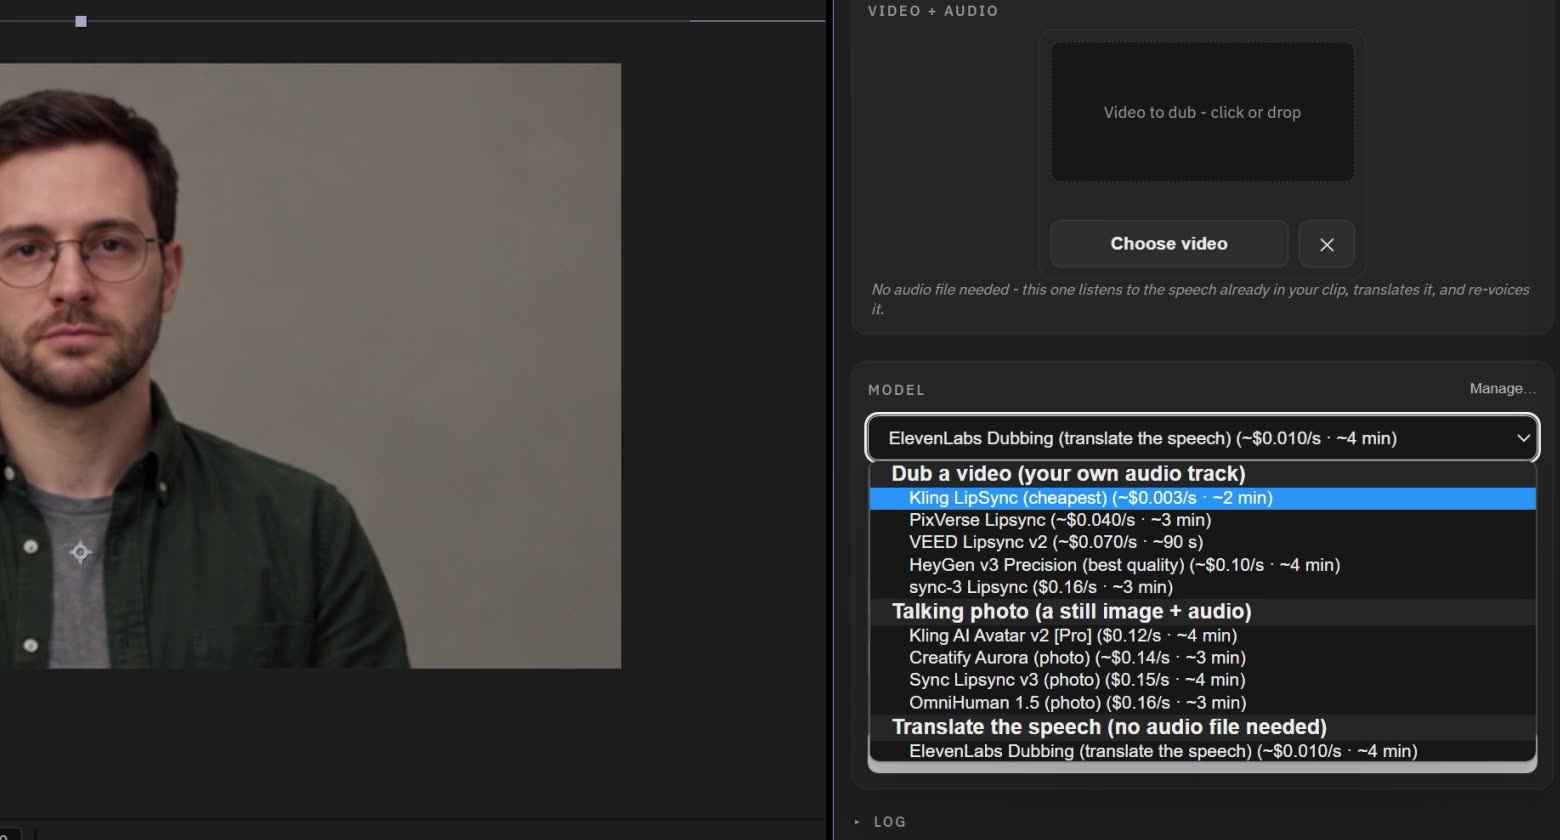The image size is (1560, 840).
Task: Select sync-3 Lipsync model
Action: [x=1202, y=587]
